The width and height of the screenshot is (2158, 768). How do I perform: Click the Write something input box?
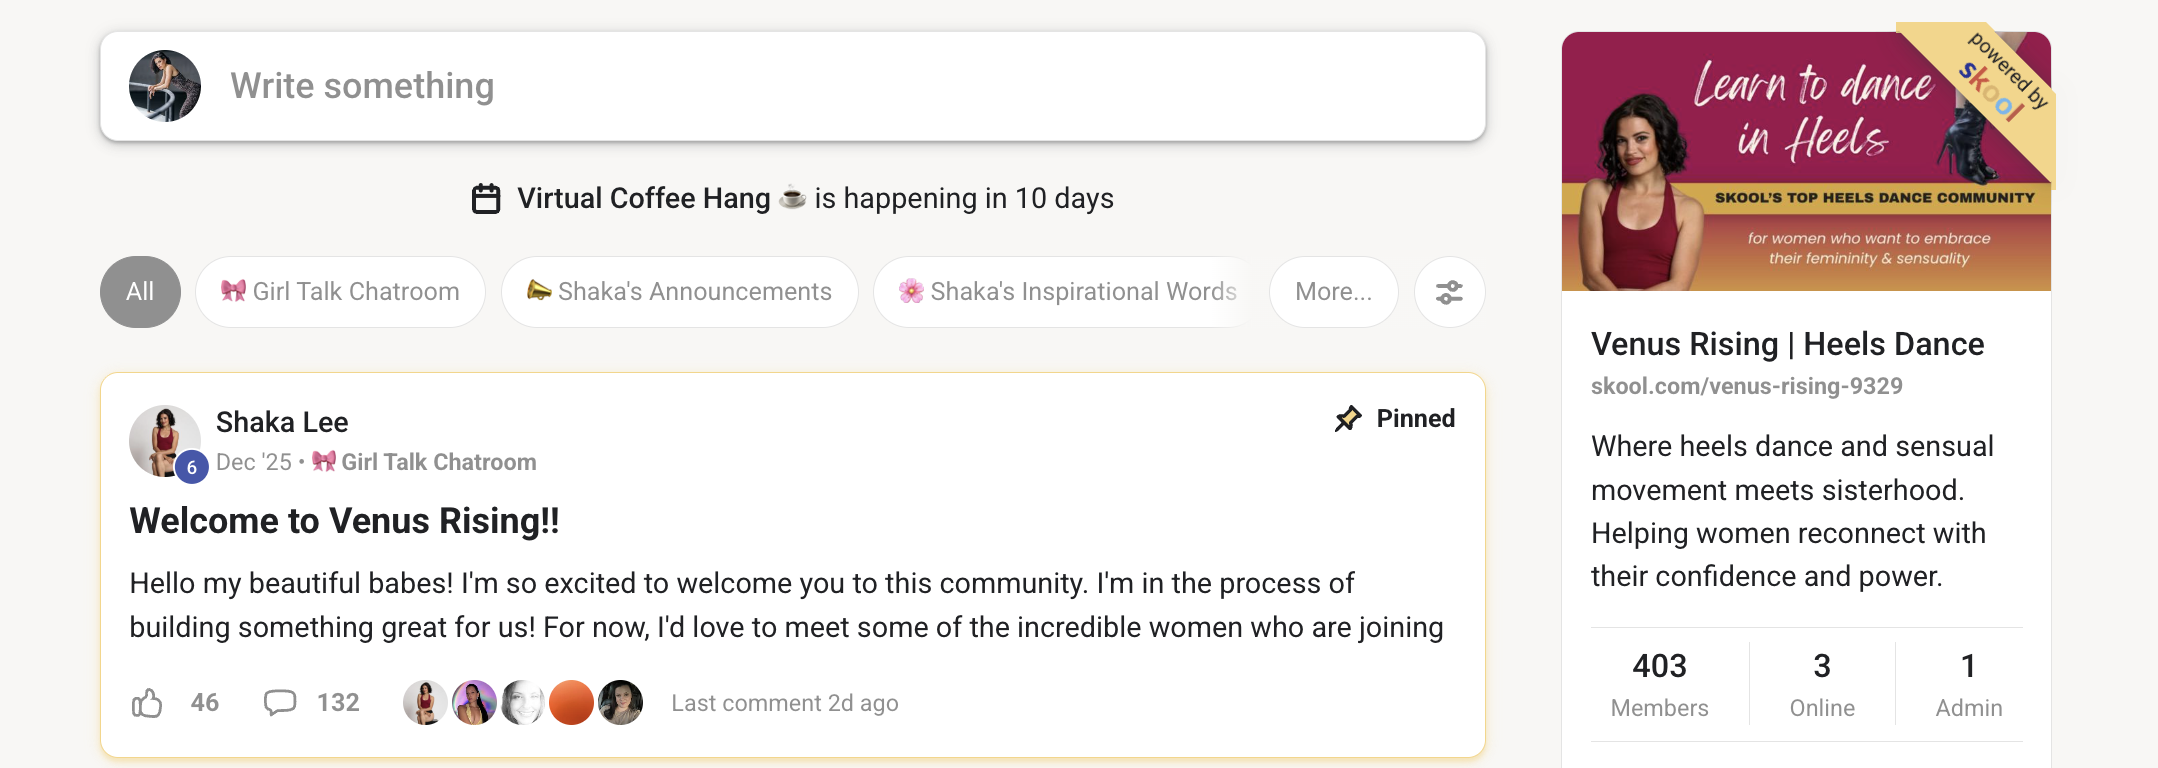point(793,86)
